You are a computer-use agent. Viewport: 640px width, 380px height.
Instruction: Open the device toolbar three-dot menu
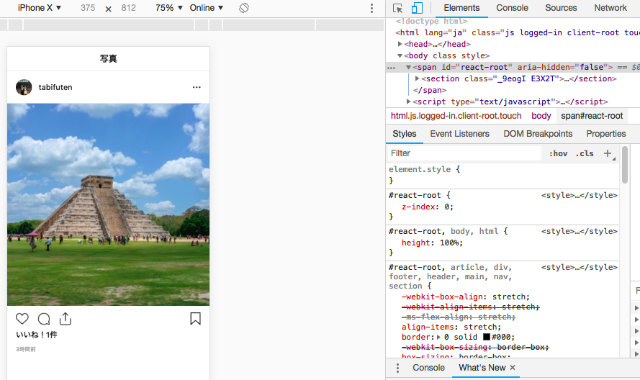[x=371, y=8]
